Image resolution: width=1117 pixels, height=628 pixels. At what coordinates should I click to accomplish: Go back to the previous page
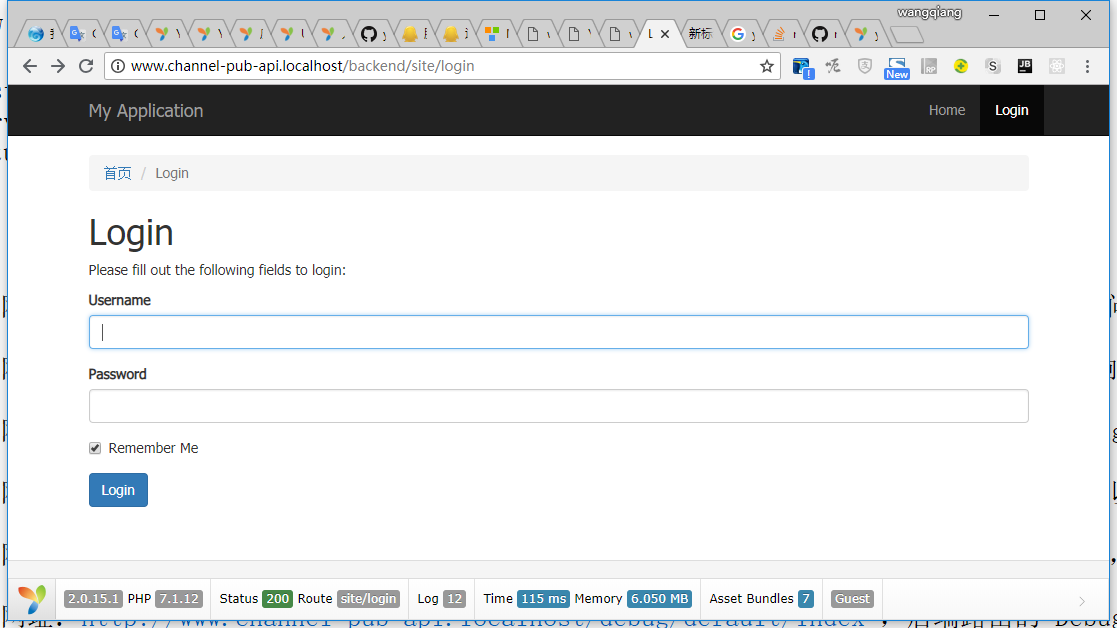(29, 66)
